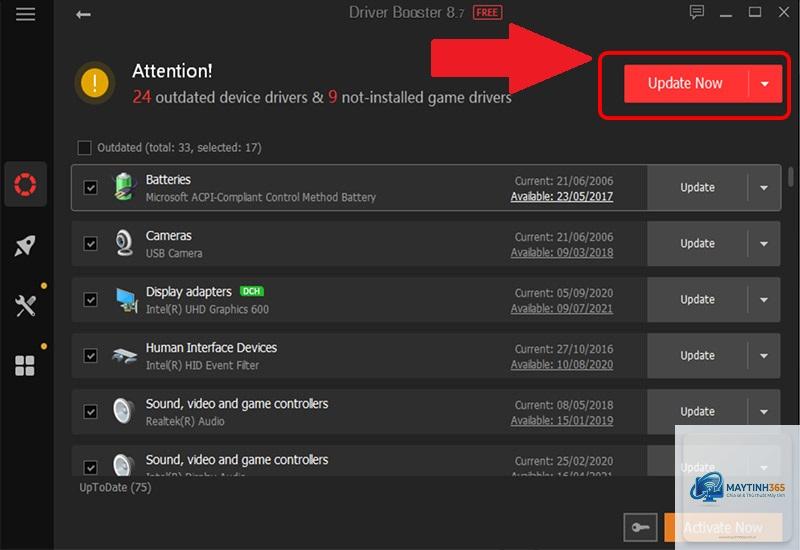Click the Batteries device icon
The image size is (800, 550).
(124, 187)
